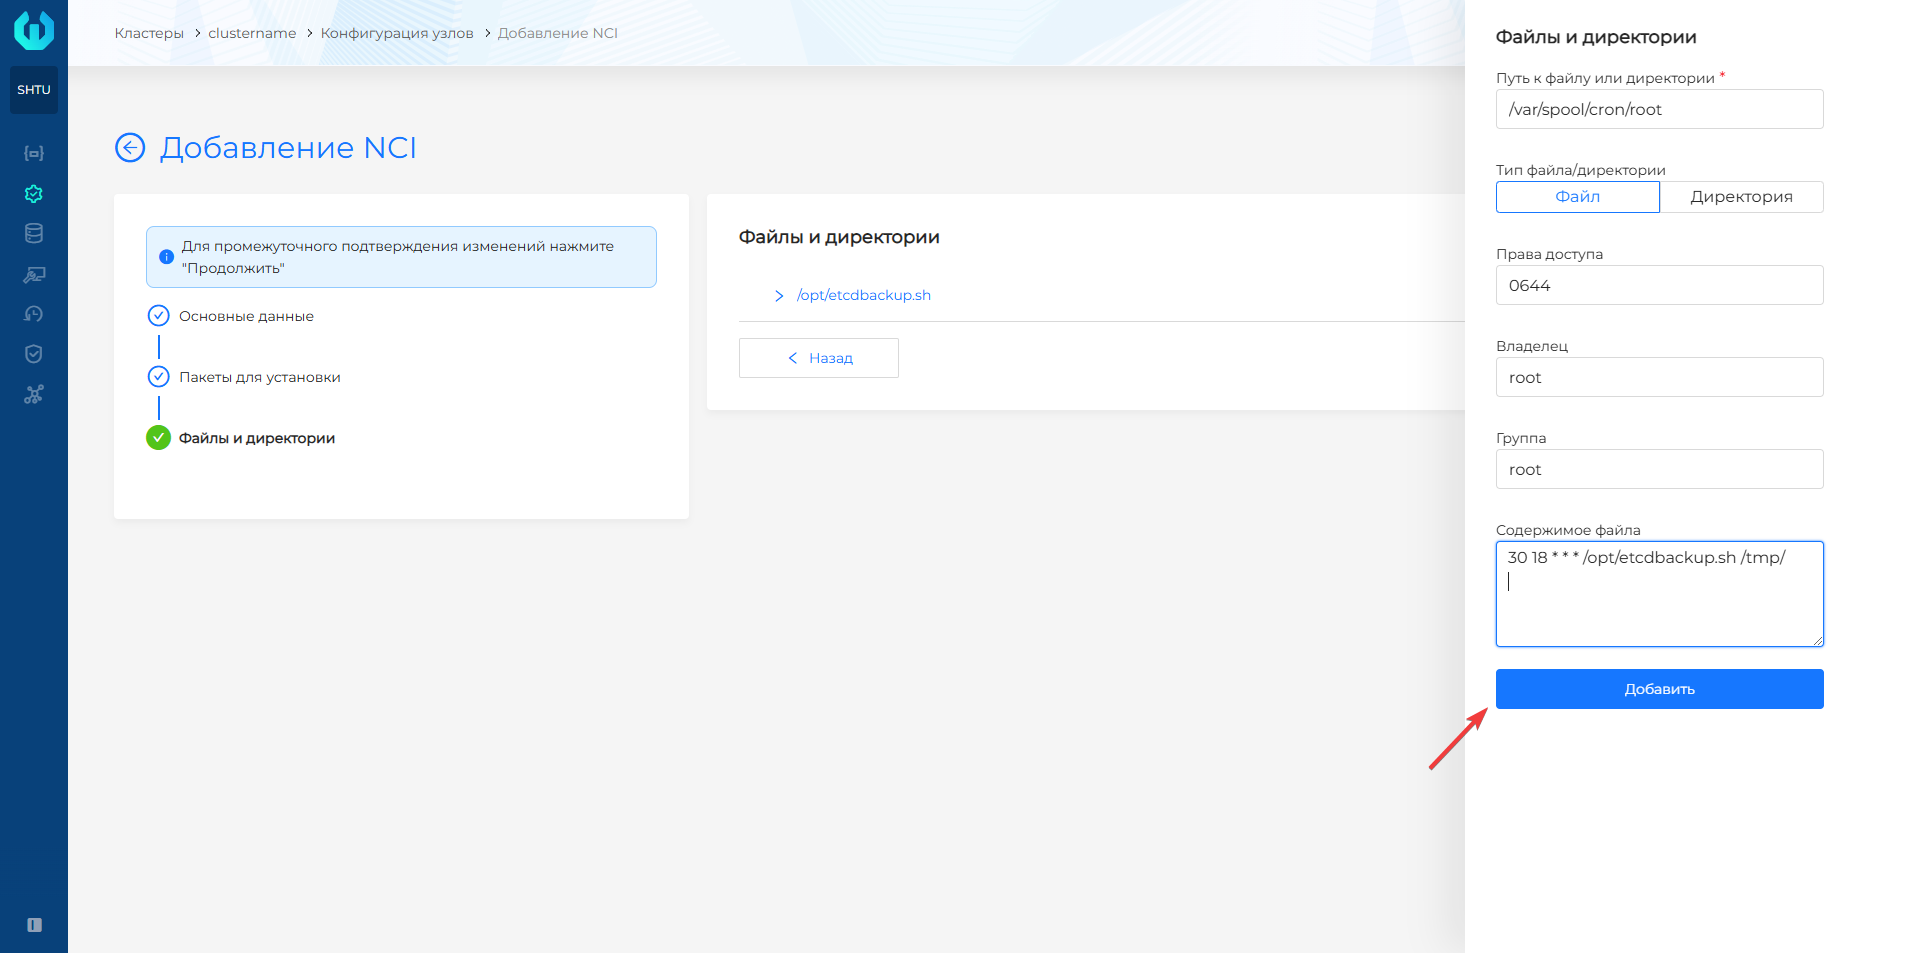Select the 'Файл' type option

tap(1578, 197)
